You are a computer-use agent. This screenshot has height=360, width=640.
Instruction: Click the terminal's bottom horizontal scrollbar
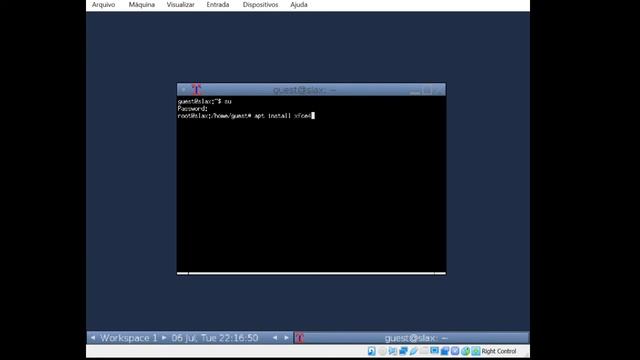(x=311, y=273)
